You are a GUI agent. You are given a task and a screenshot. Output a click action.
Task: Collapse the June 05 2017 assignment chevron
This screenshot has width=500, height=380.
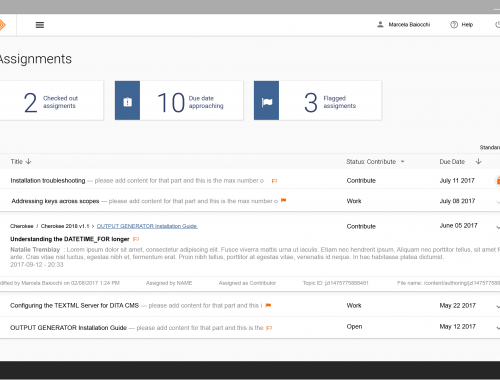coord(498,227)
